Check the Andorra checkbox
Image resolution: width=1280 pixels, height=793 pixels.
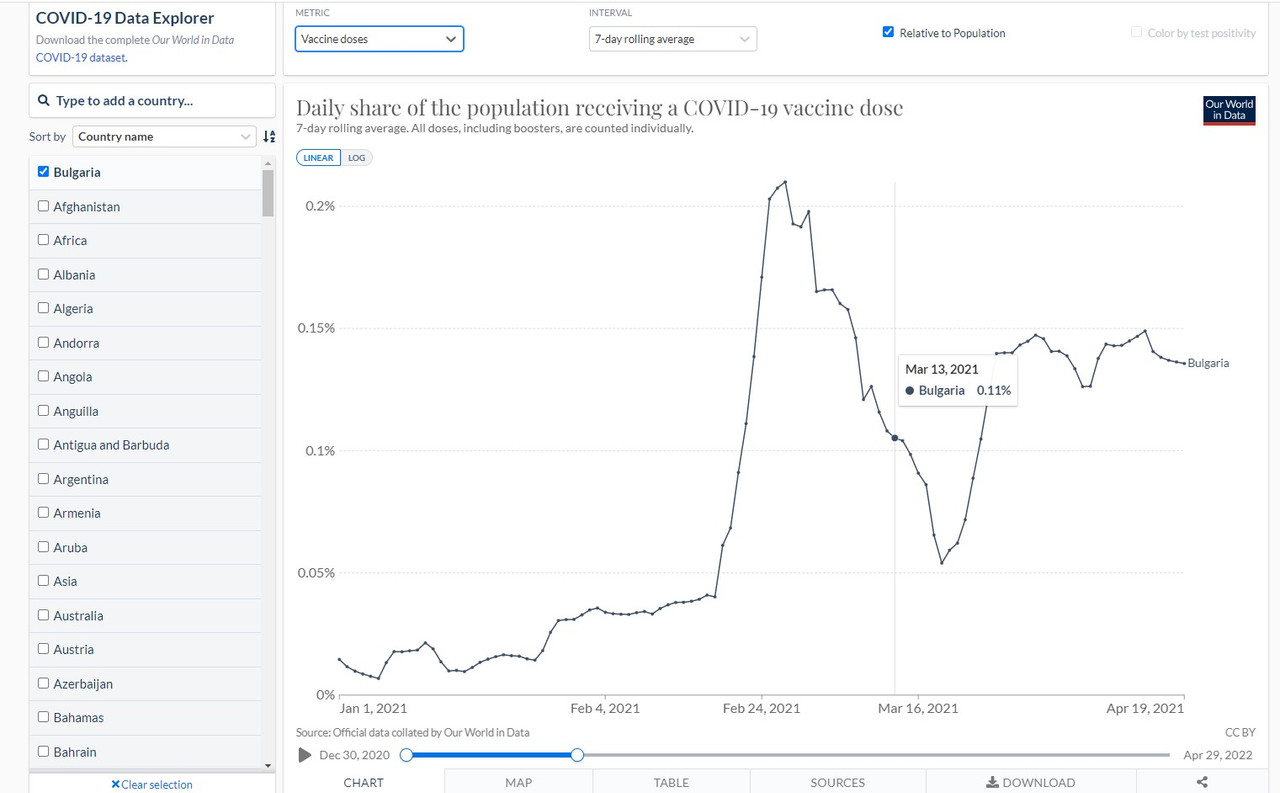43,342
